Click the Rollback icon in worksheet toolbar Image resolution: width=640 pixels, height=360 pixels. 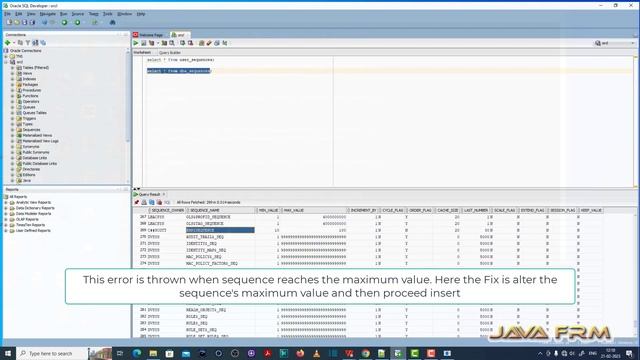pyautogui.click(x=190, y=43)
